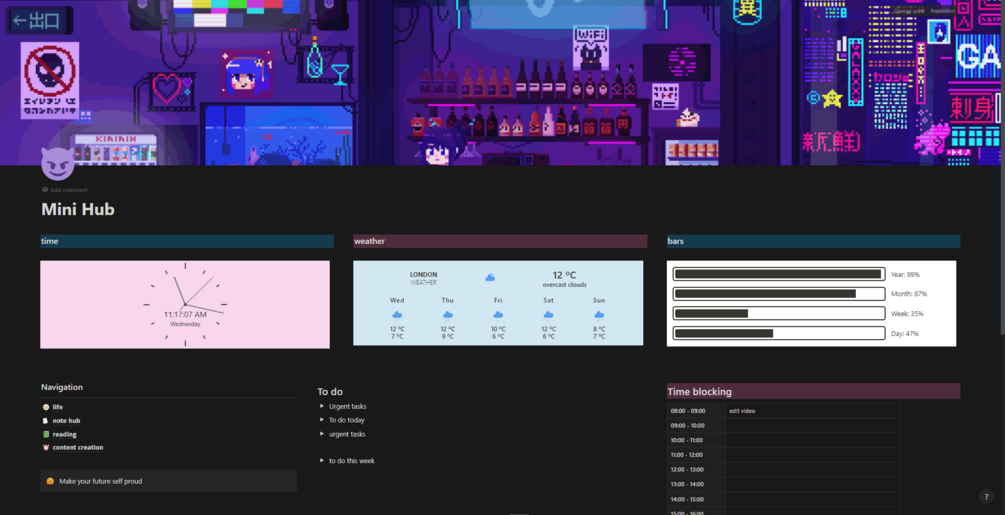Click Add comment above the title
The image size is (1005, 515).
65,190
